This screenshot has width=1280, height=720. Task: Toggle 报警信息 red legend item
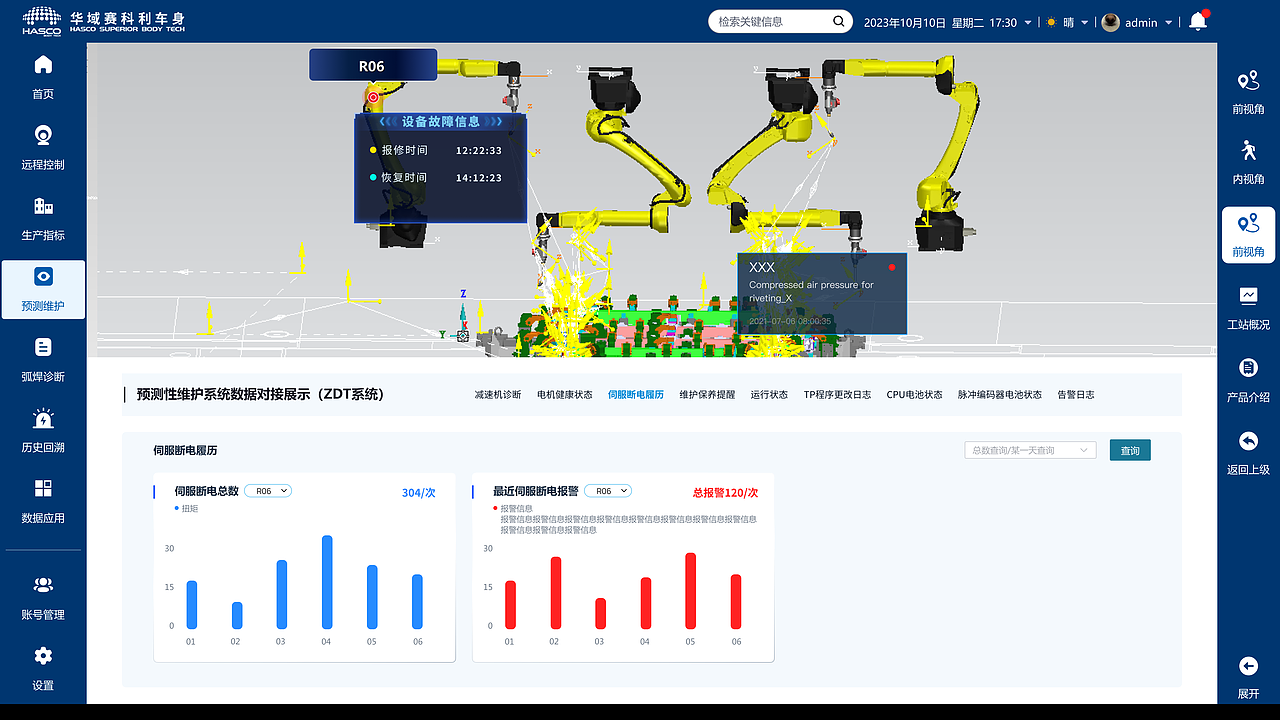[x=514, y=508]
